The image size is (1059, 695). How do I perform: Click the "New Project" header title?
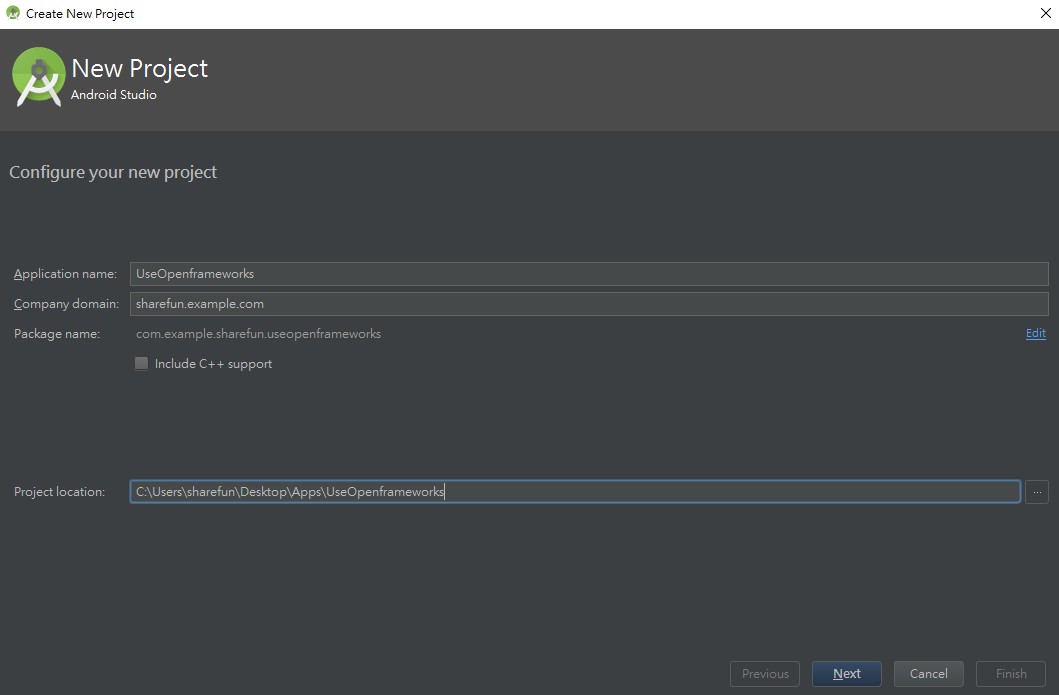139,68
